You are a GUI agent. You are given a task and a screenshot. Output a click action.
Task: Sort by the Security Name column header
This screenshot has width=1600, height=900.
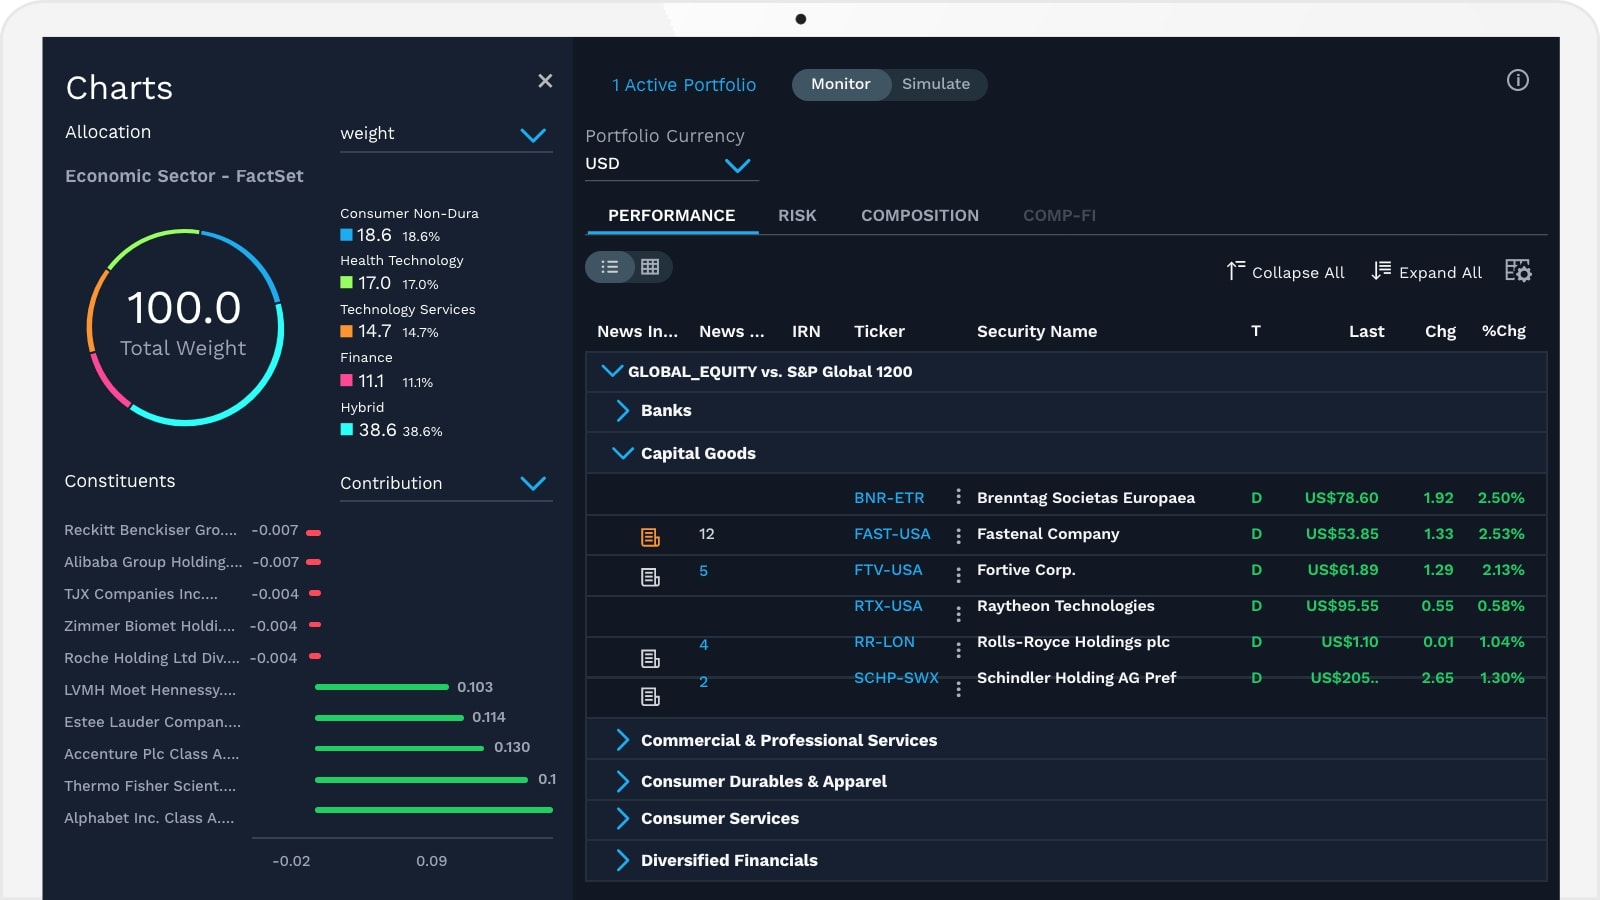tap(1036, 331)
